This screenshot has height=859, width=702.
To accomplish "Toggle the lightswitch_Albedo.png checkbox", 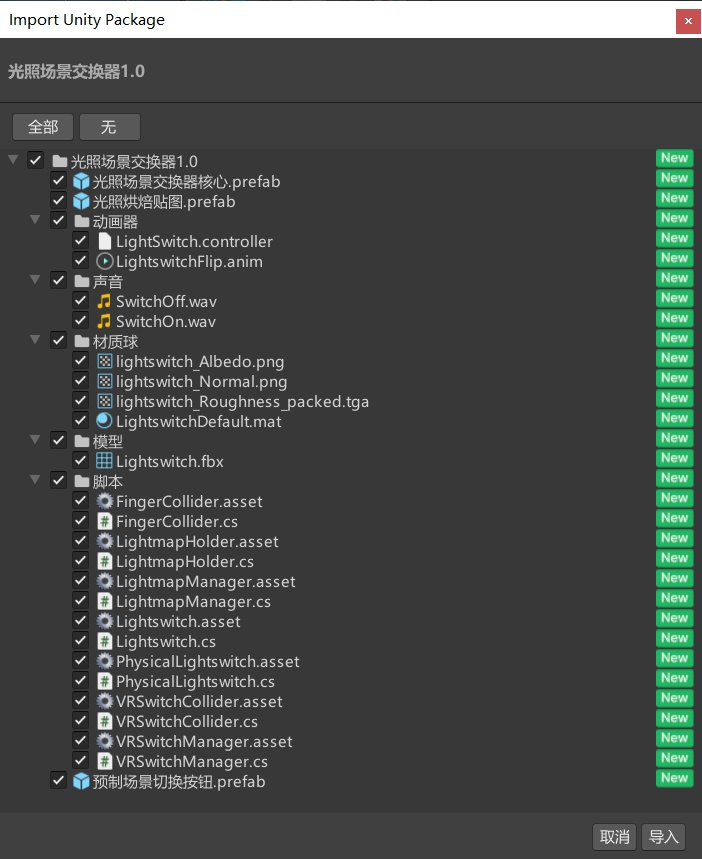I will [x=81, y=361].
